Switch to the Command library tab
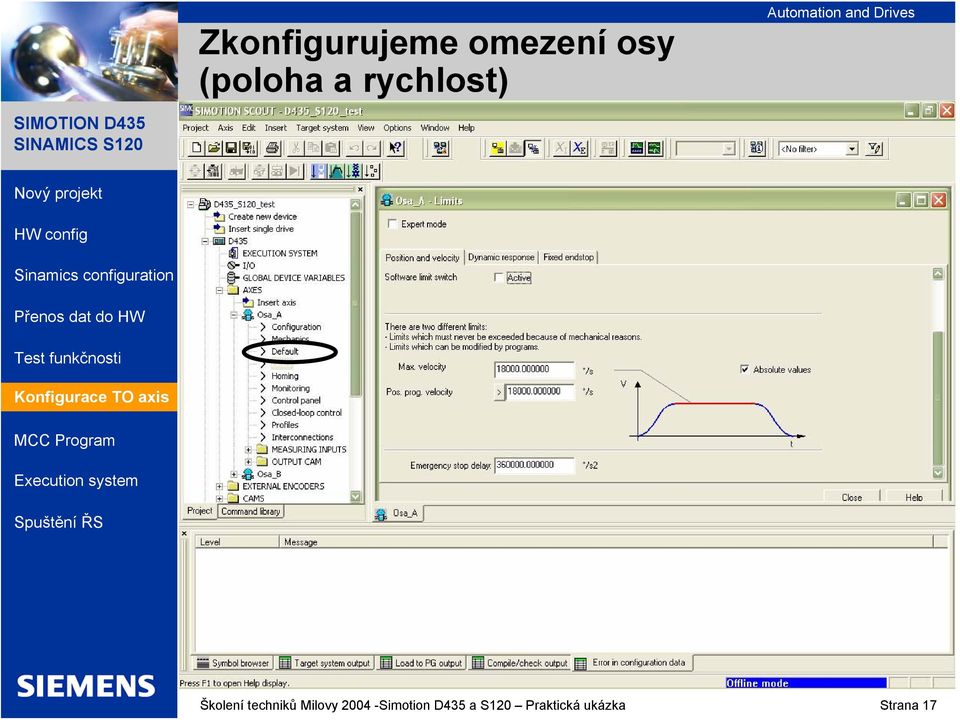The width and height of the screenshot is (960, 720). (x=250, y=511)
